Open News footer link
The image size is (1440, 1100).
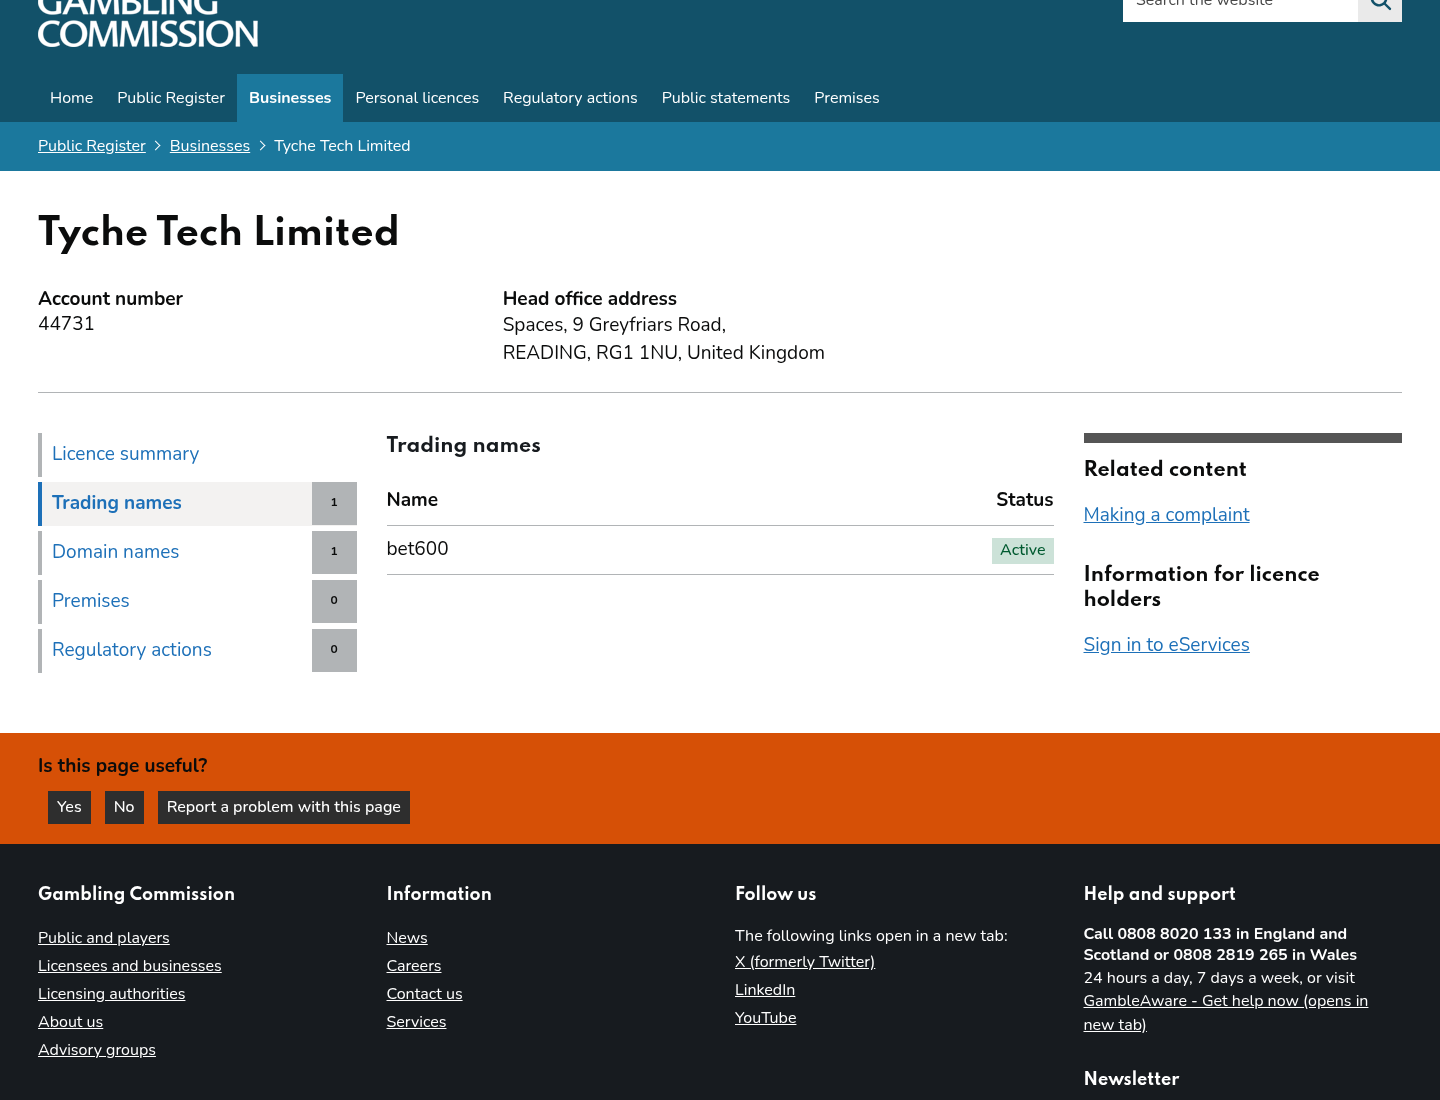407,938
